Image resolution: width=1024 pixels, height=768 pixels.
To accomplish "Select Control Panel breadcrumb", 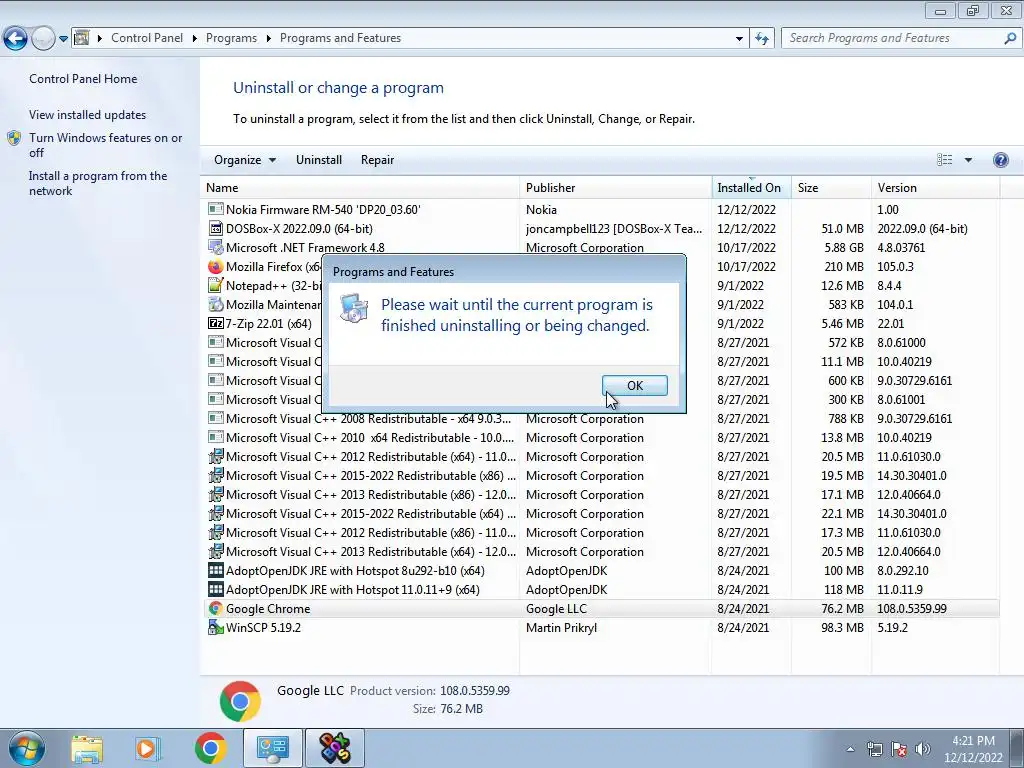I will (x=147, y=38).
